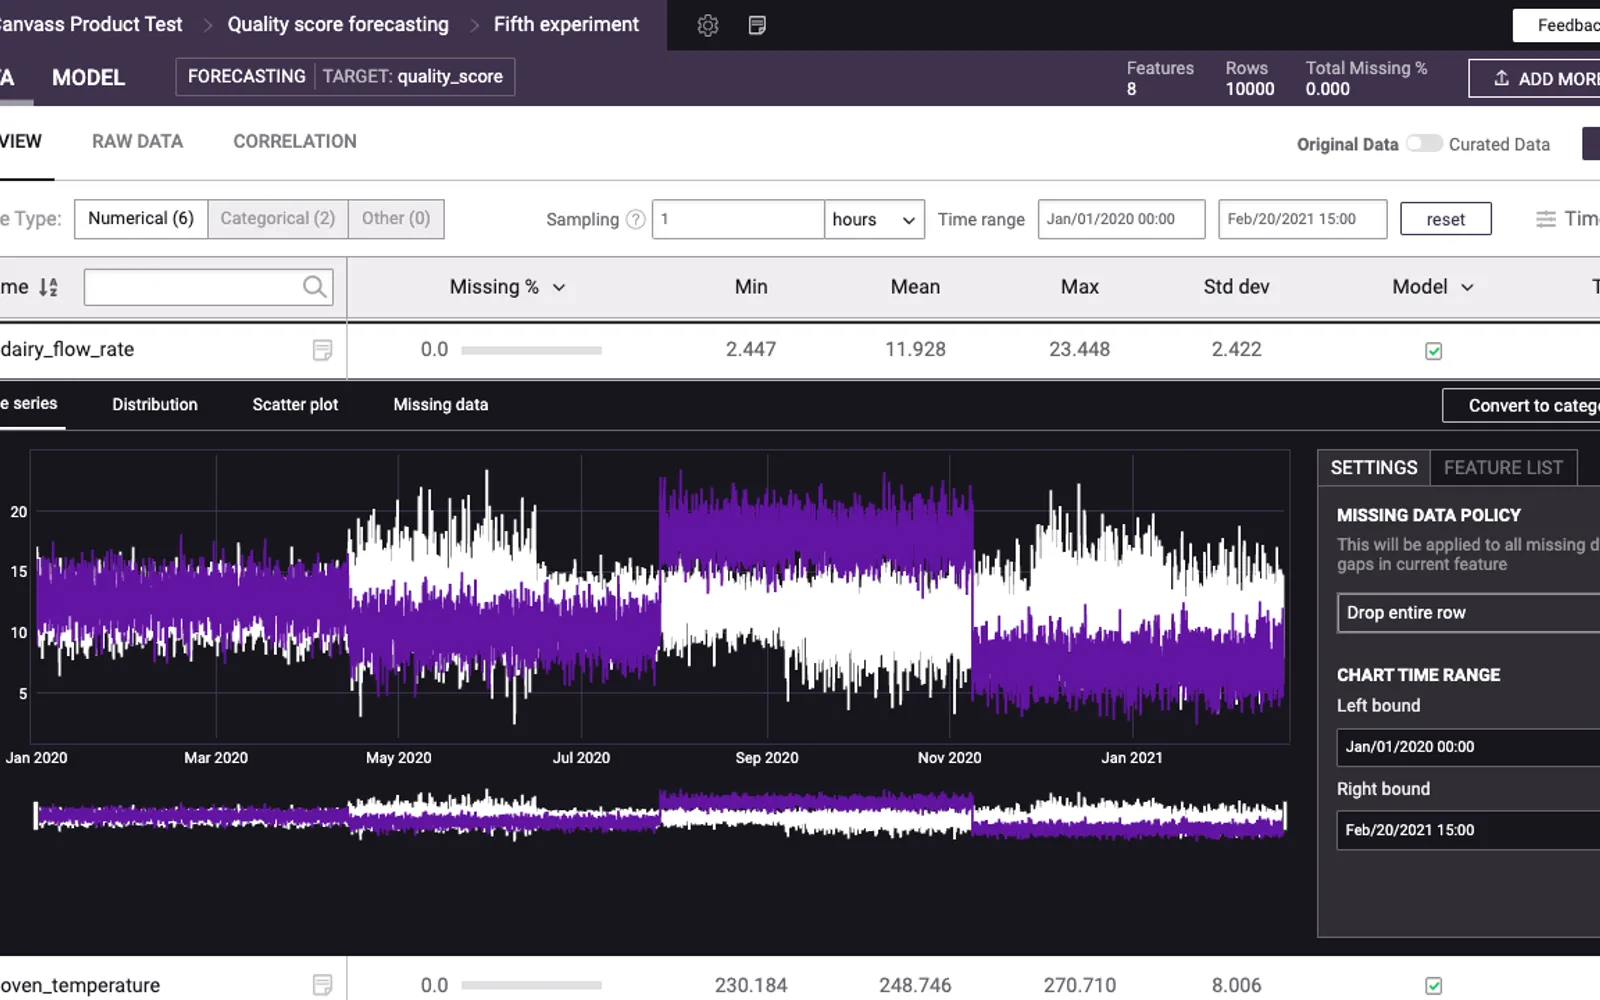Filter by Other (0) feature type

point(396,218)
